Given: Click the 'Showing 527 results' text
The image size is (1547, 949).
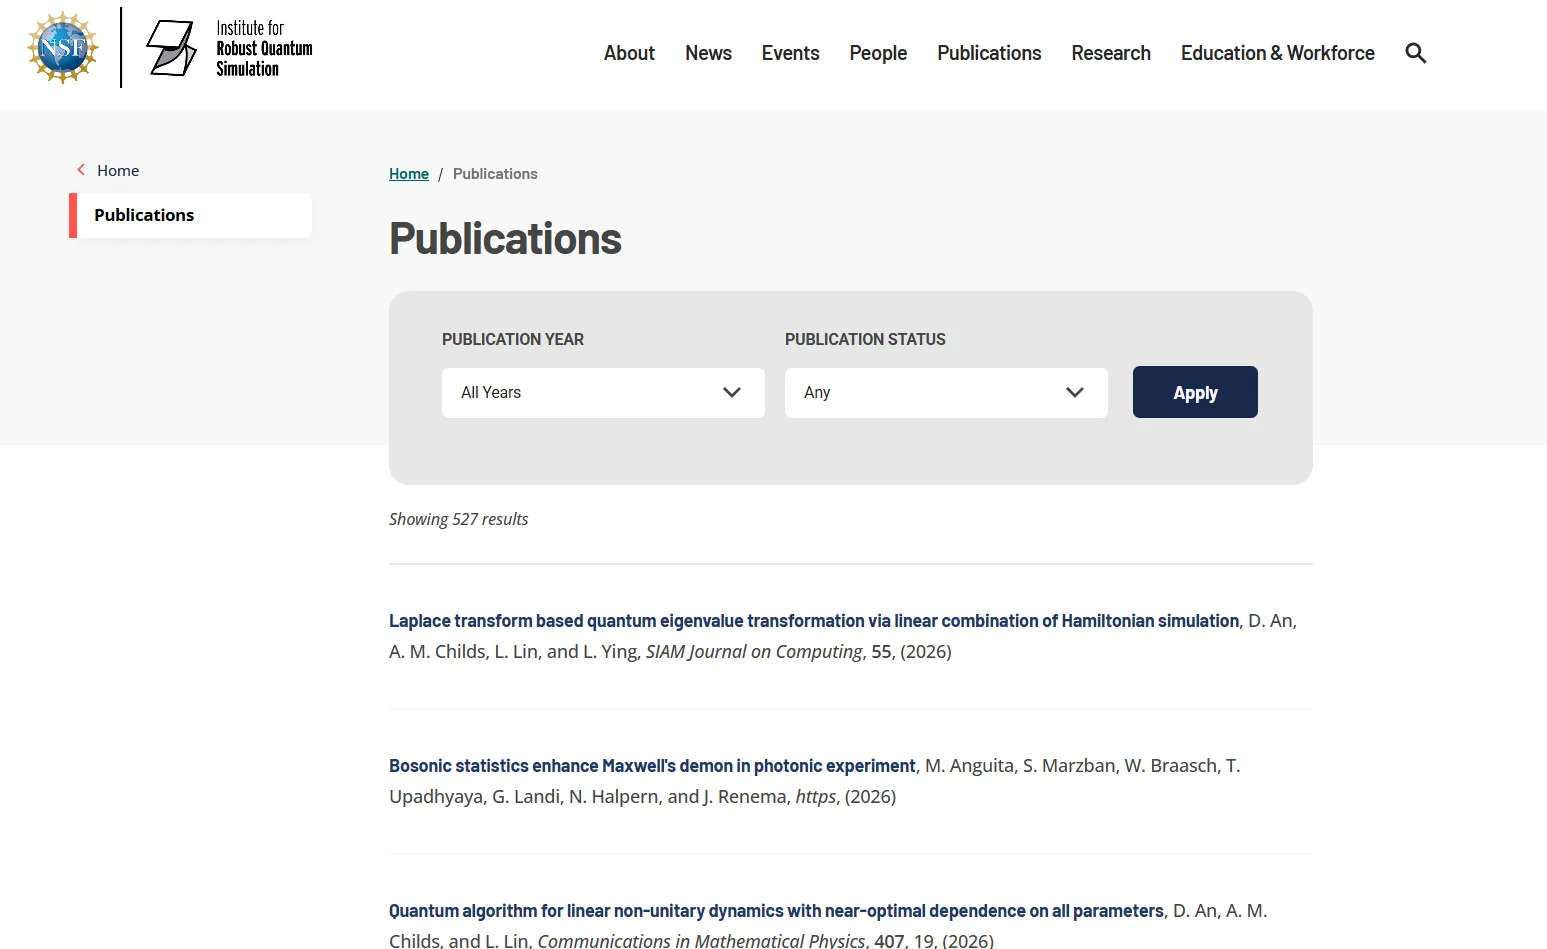Looking at the screenshot, I should coord(458,519).
